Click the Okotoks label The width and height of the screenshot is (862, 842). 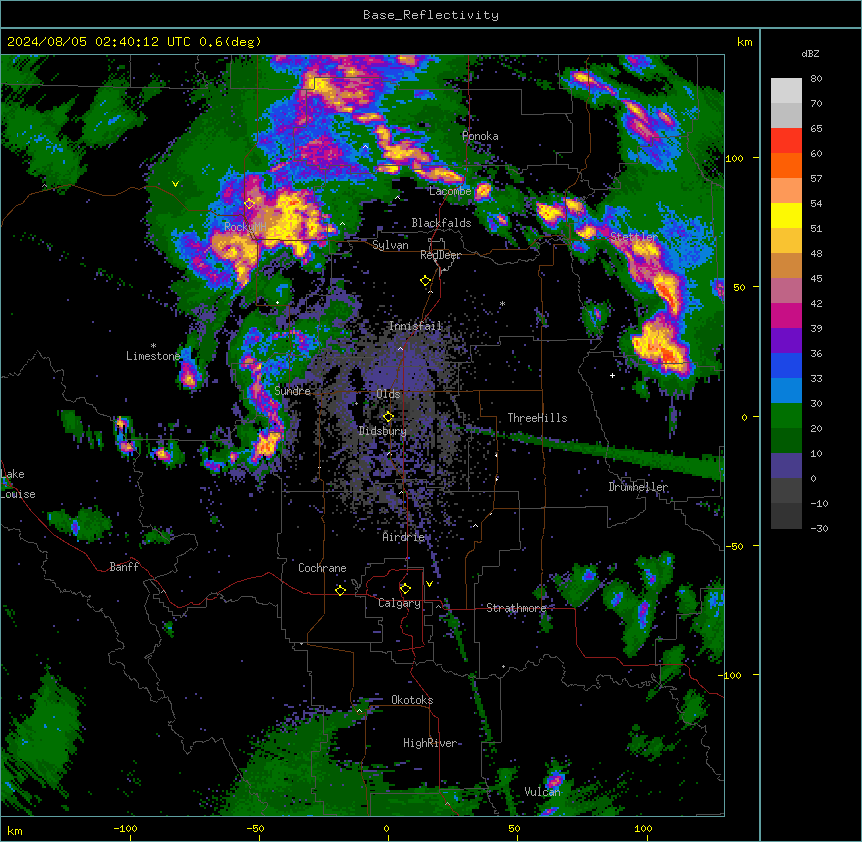coord(412,700)
